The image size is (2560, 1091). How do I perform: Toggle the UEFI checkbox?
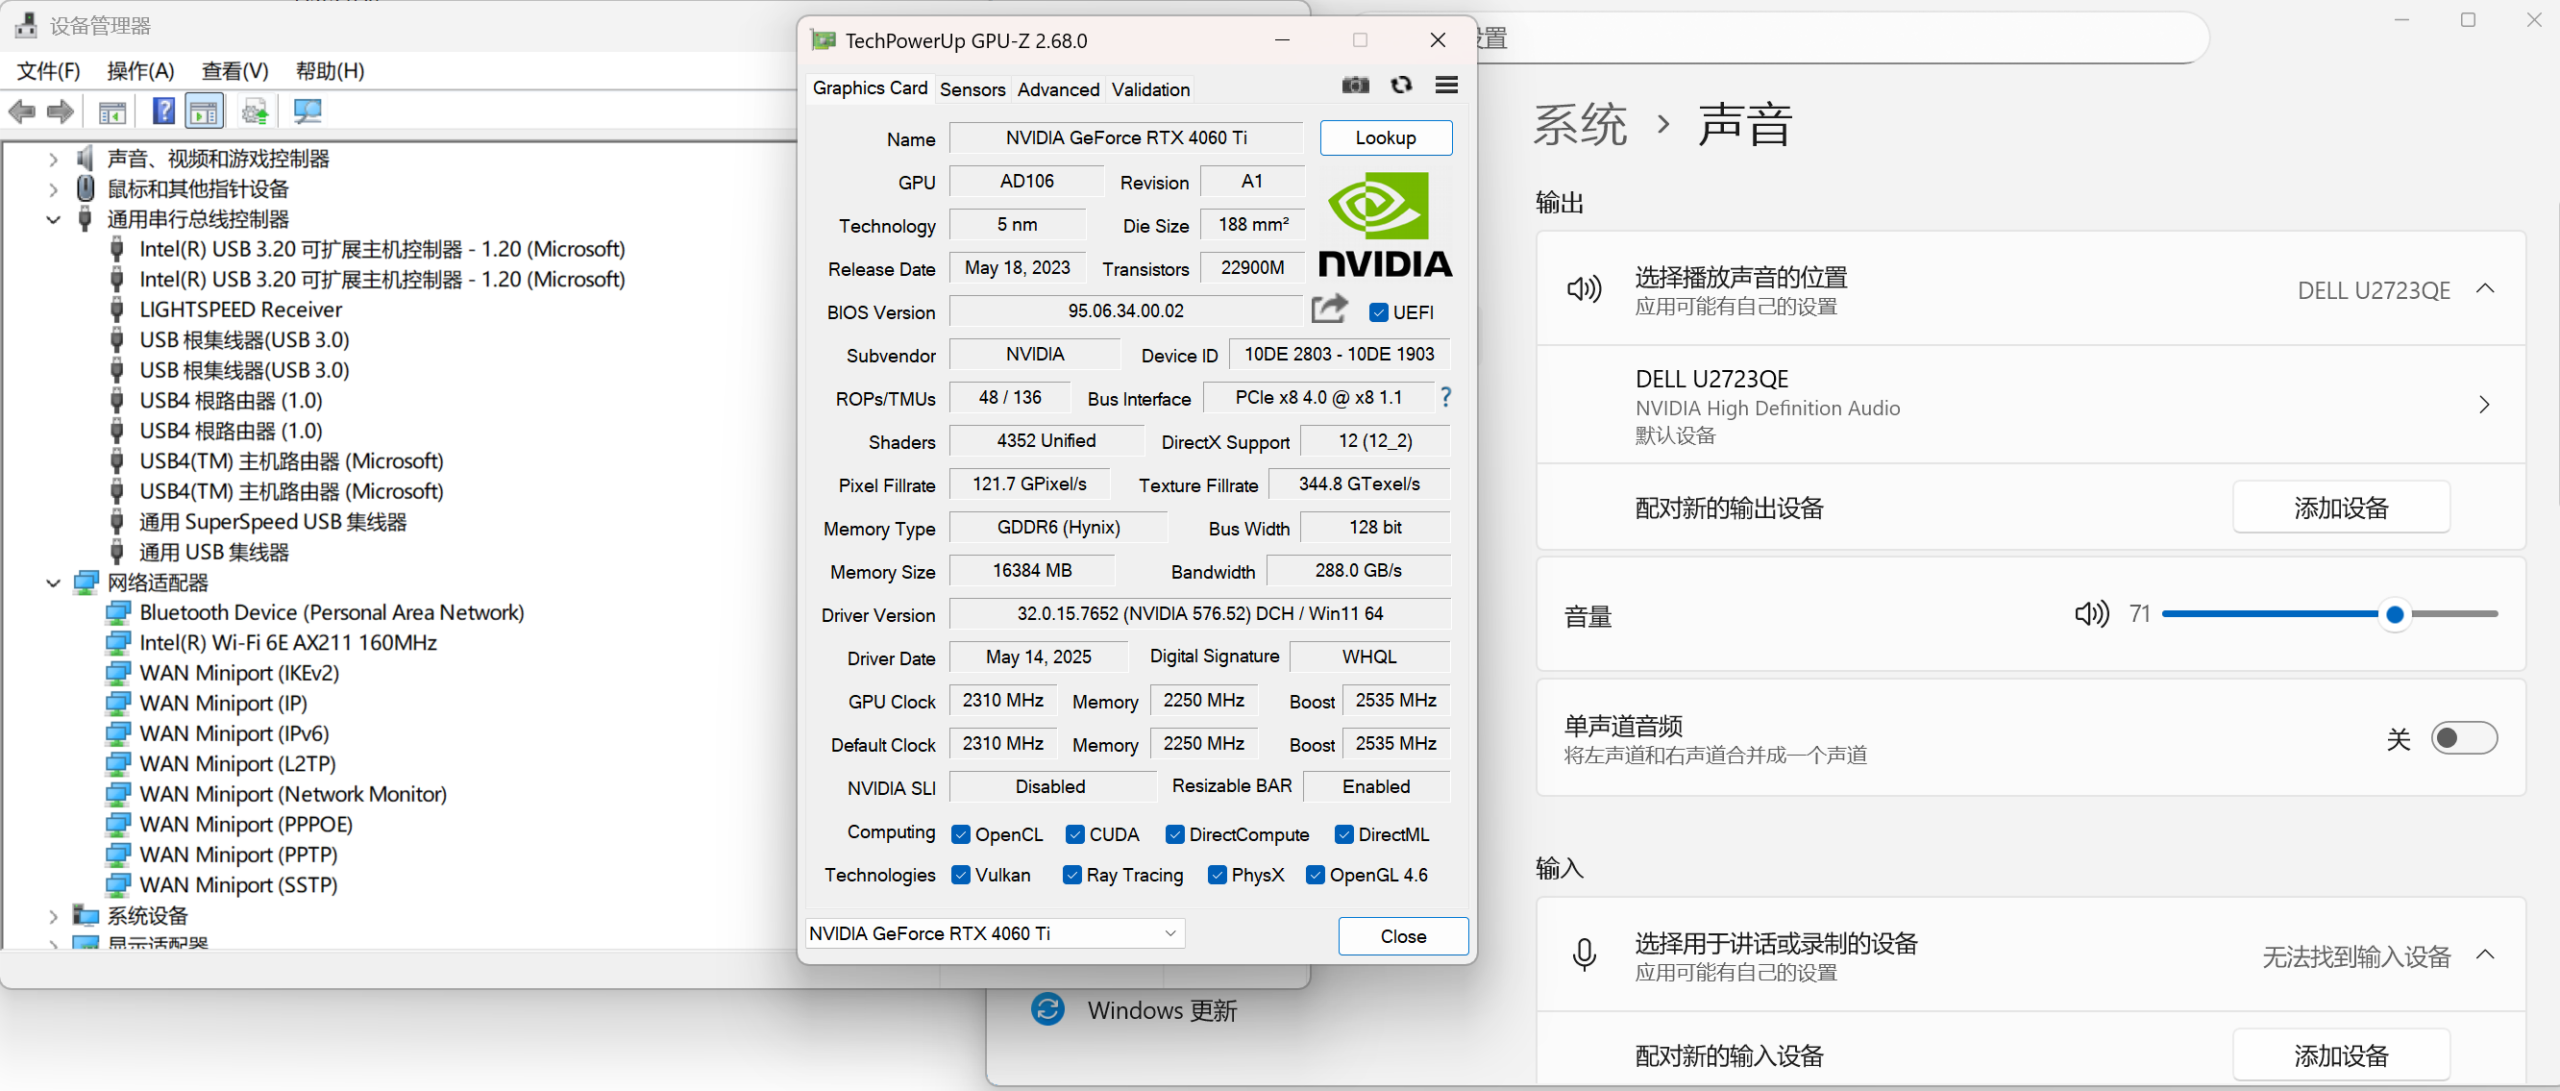click(x=1379, y=313)
